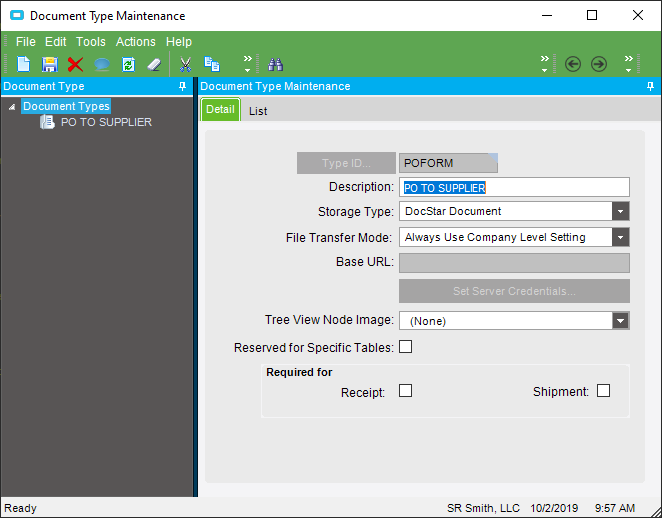Go to previous record with left arrow
The height and width of the screenshot is (518, 662).
click(573, 64)
